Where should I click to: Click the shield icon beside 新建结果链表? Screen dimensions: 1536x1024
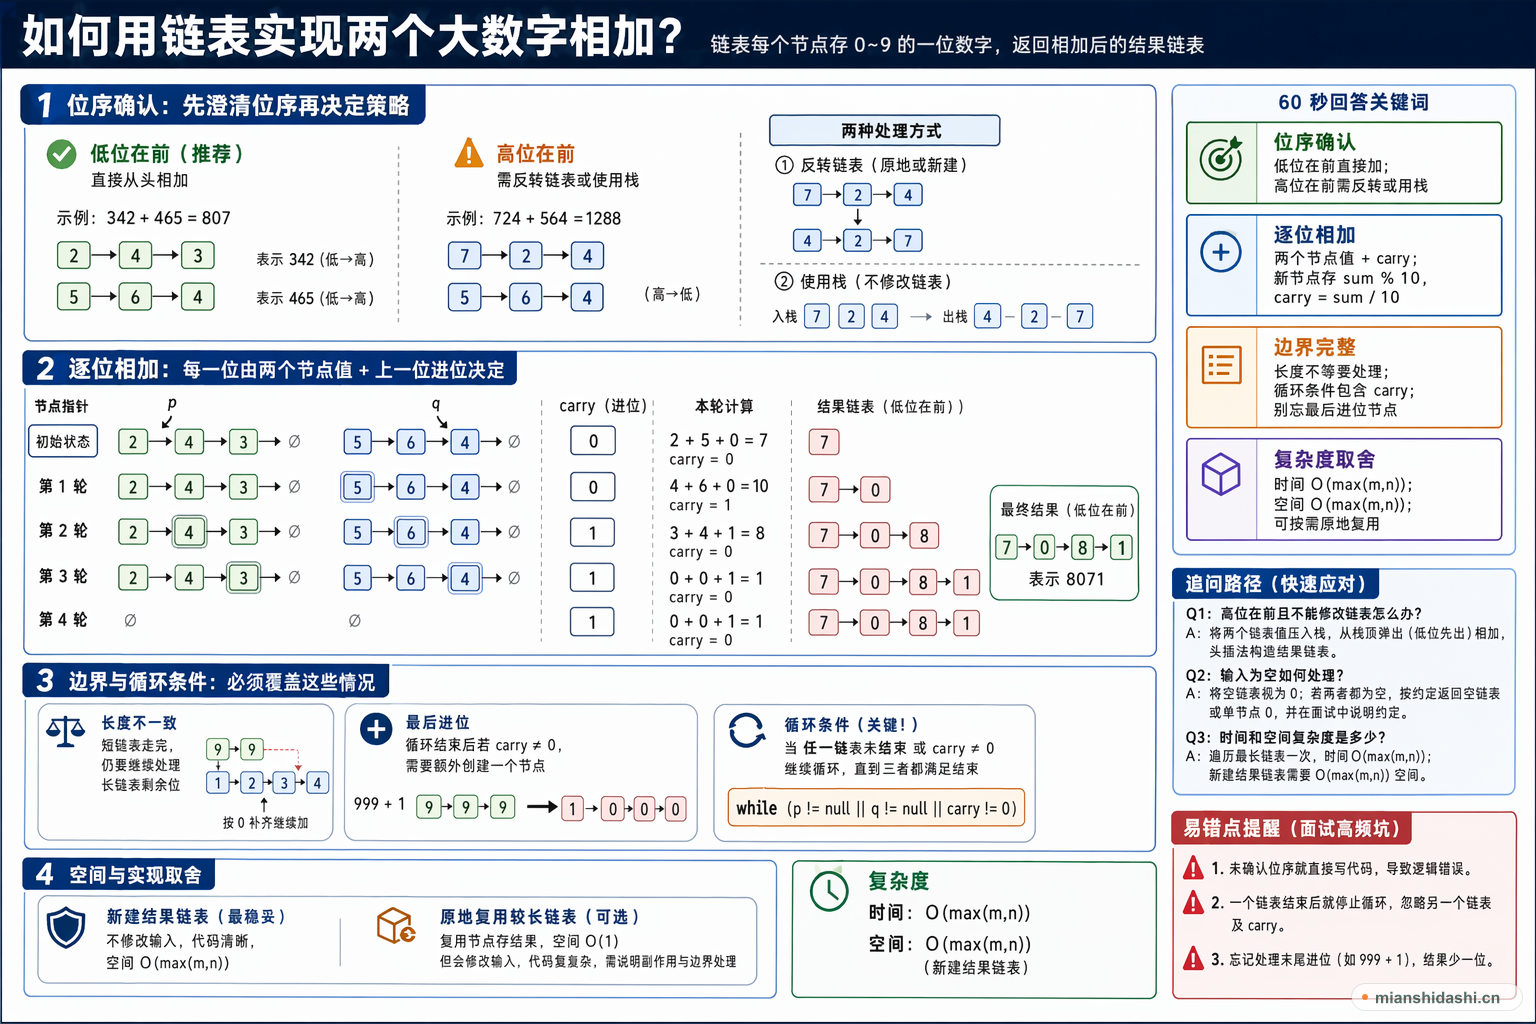pos(66,928)
